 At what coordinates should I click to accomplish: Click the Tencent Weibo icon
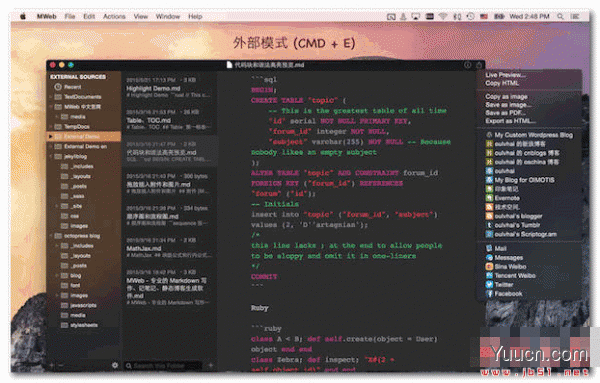click(489, 275)
